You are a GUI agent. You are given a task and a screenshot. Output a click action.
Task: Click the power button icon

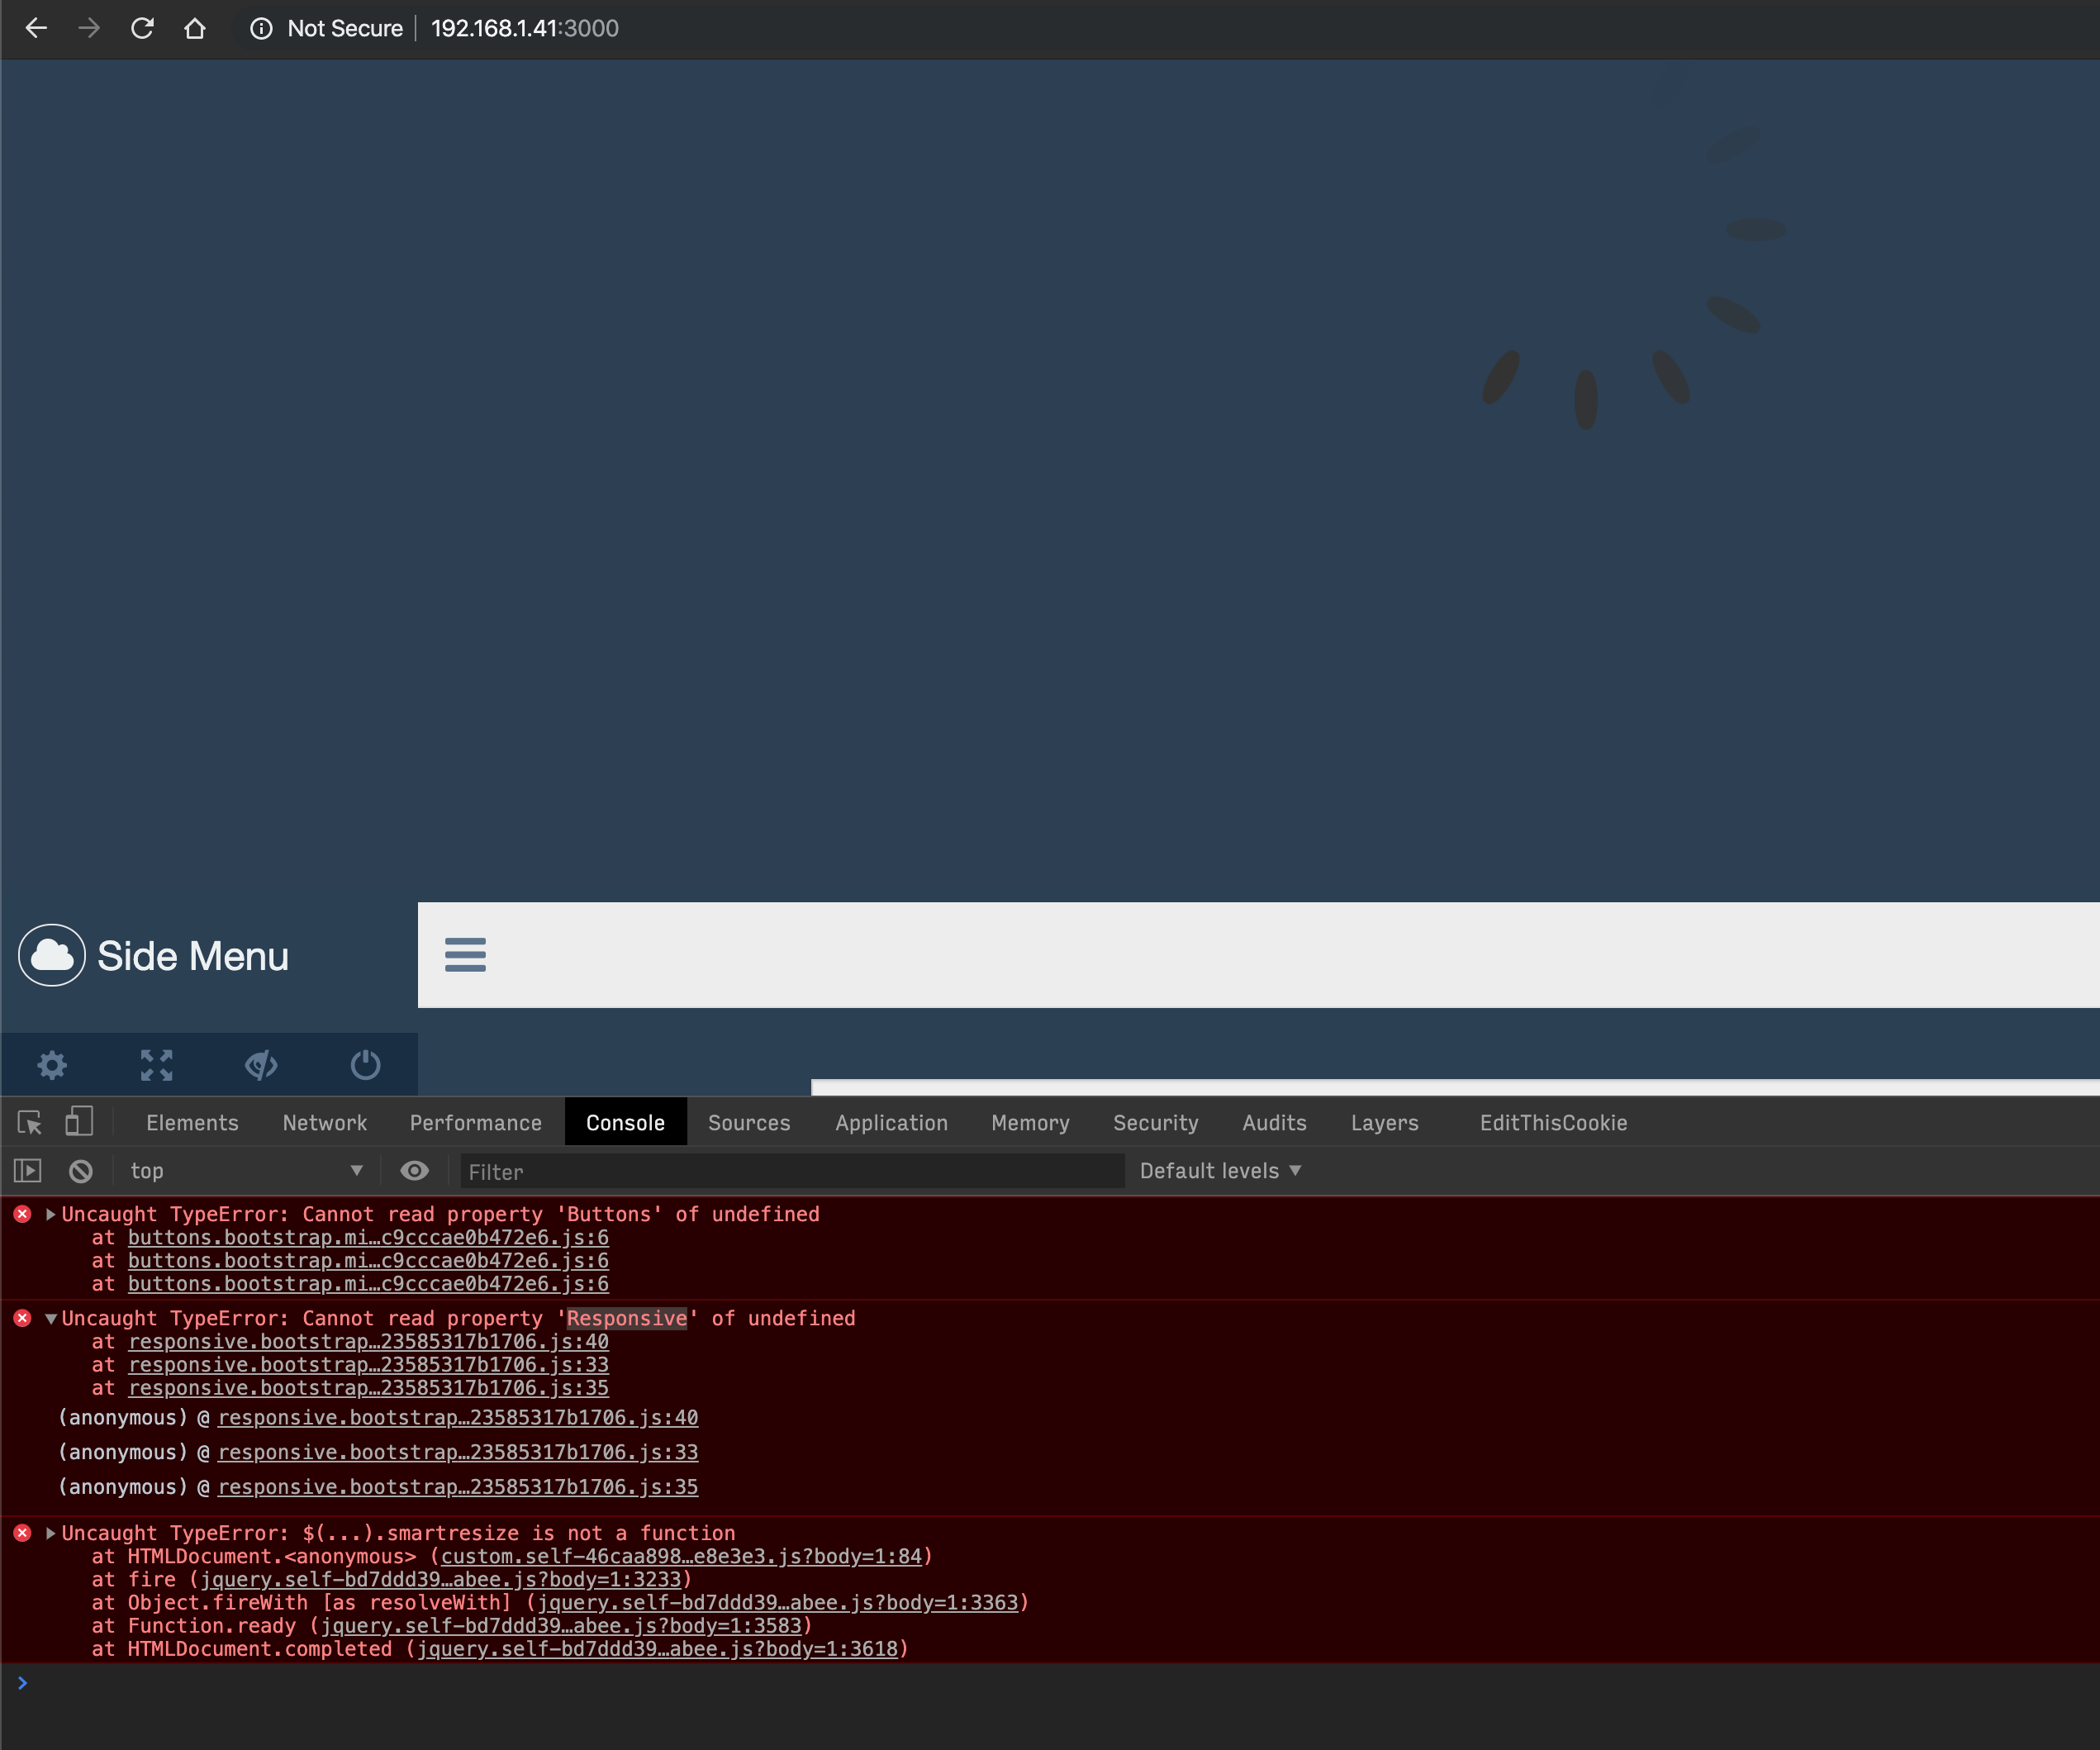click(364, 1064)
